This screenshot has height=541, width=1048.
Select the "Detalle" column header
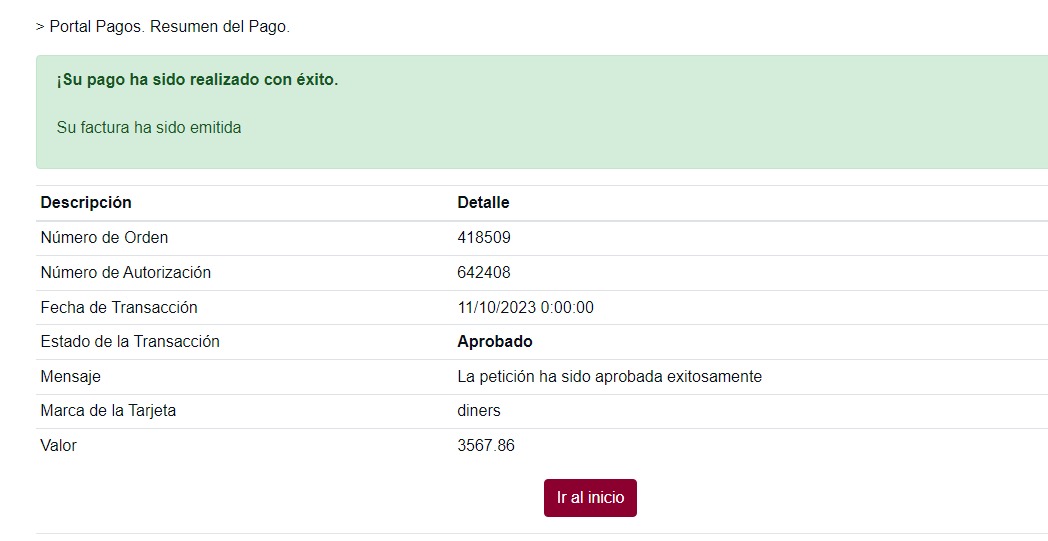pos(483,203)
